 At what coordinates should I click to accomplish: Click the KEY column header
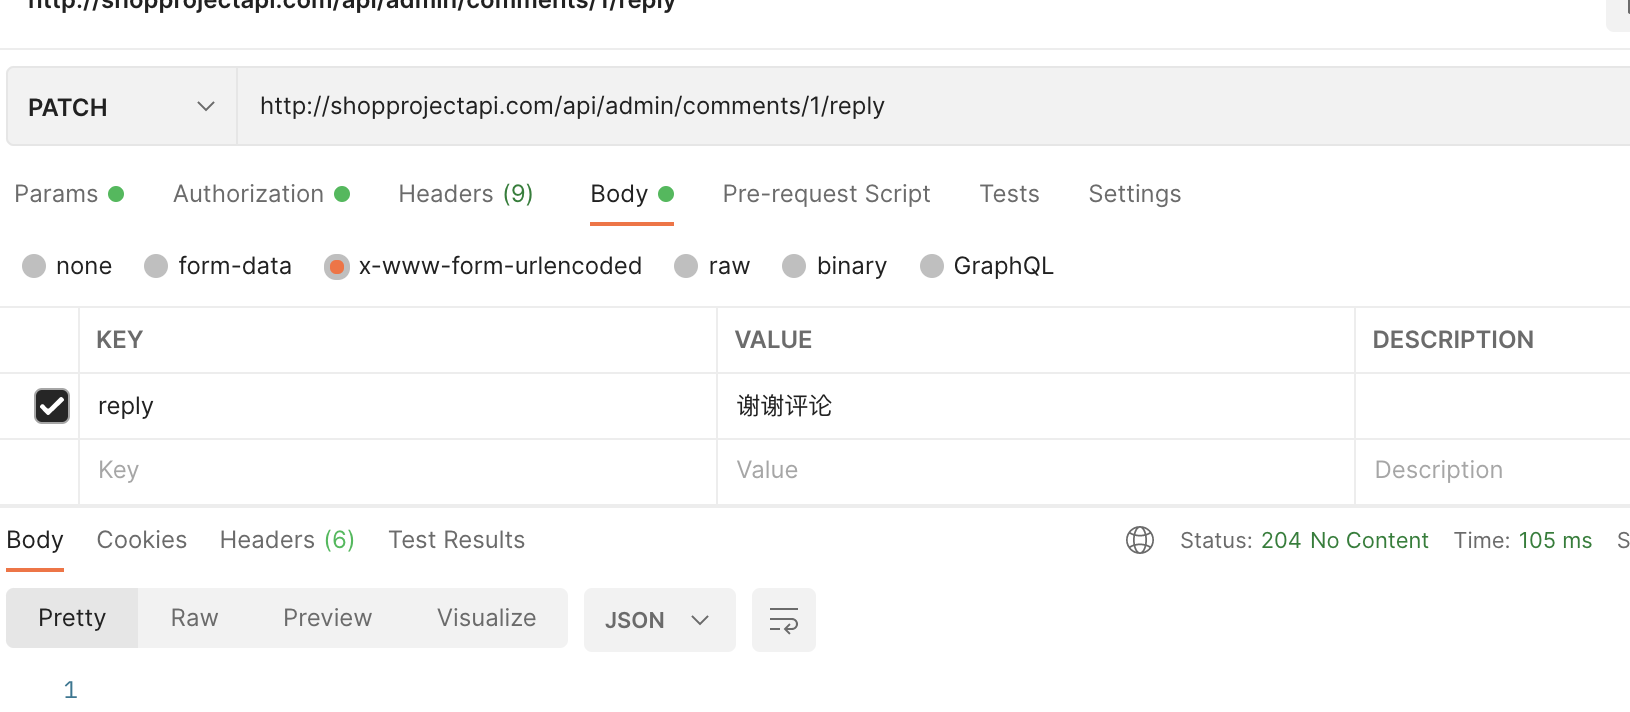coord(120,340)
